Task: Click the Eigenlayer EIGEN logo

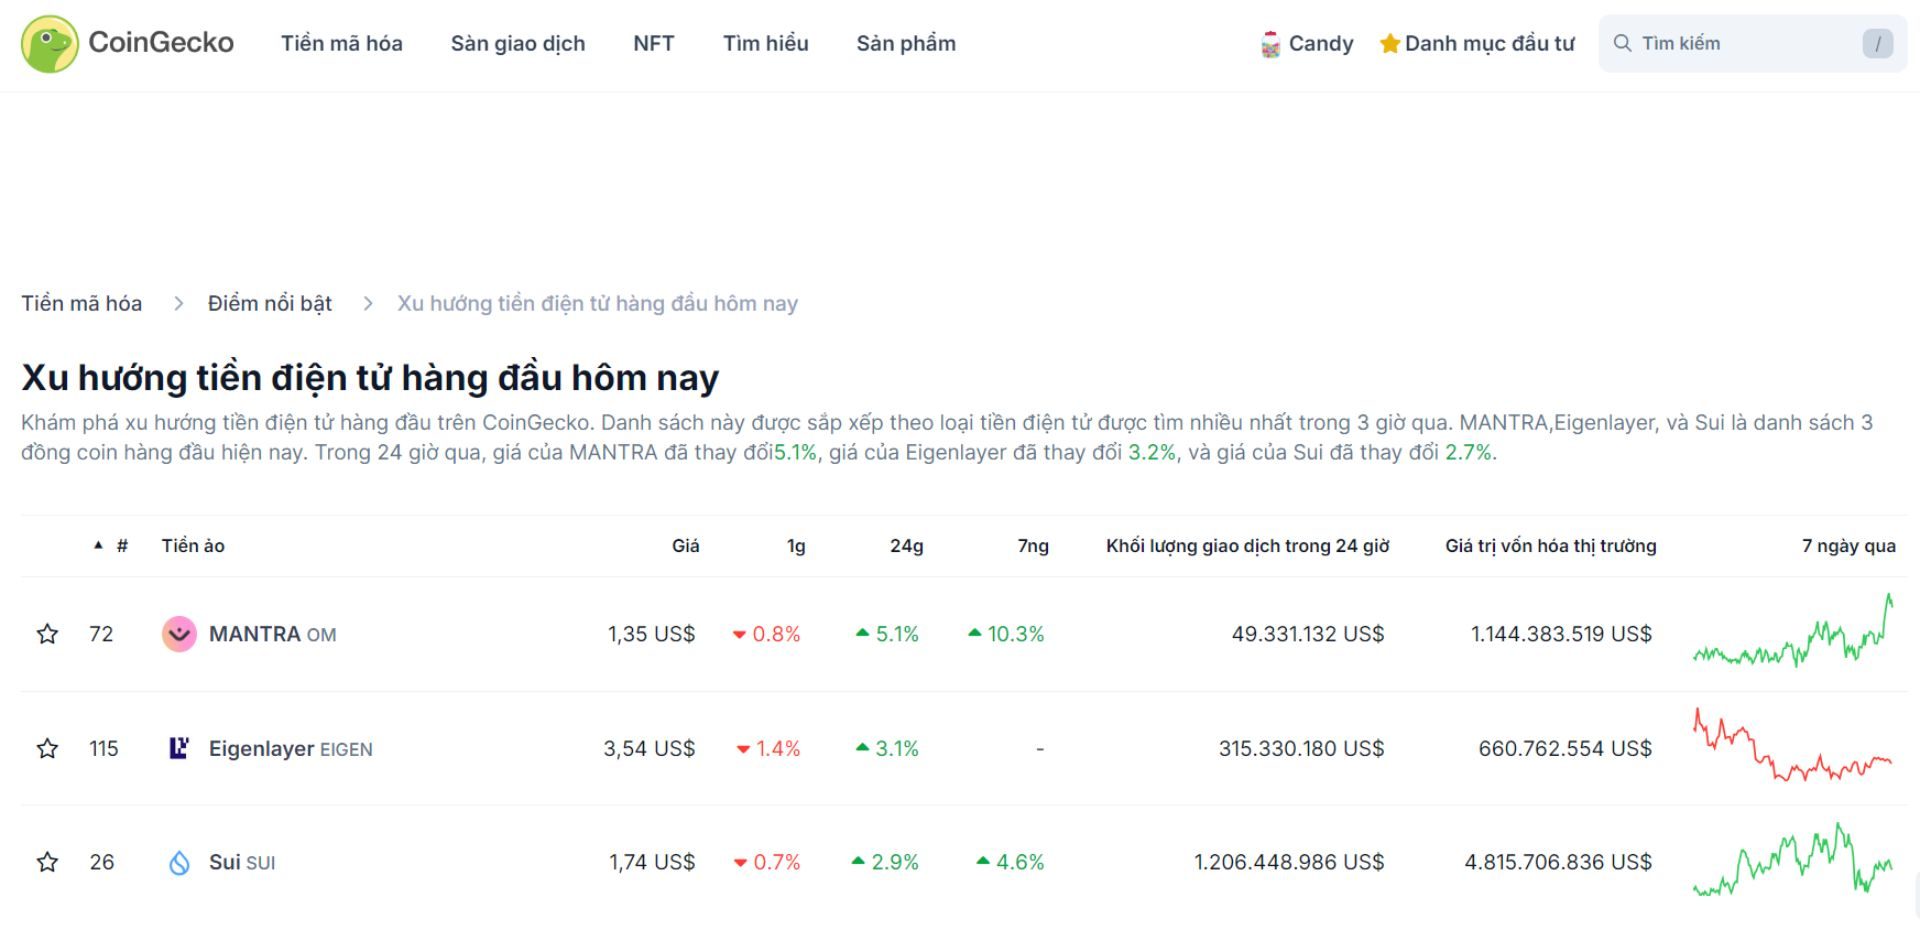Action: pos(179,747)
